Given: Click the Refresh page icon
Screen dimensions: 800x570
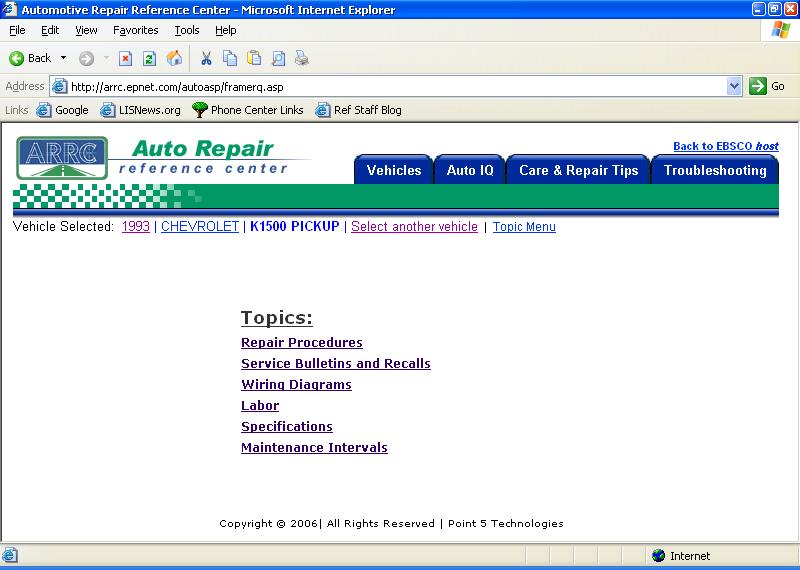Looking at the screenshot, I should (149, 59).
